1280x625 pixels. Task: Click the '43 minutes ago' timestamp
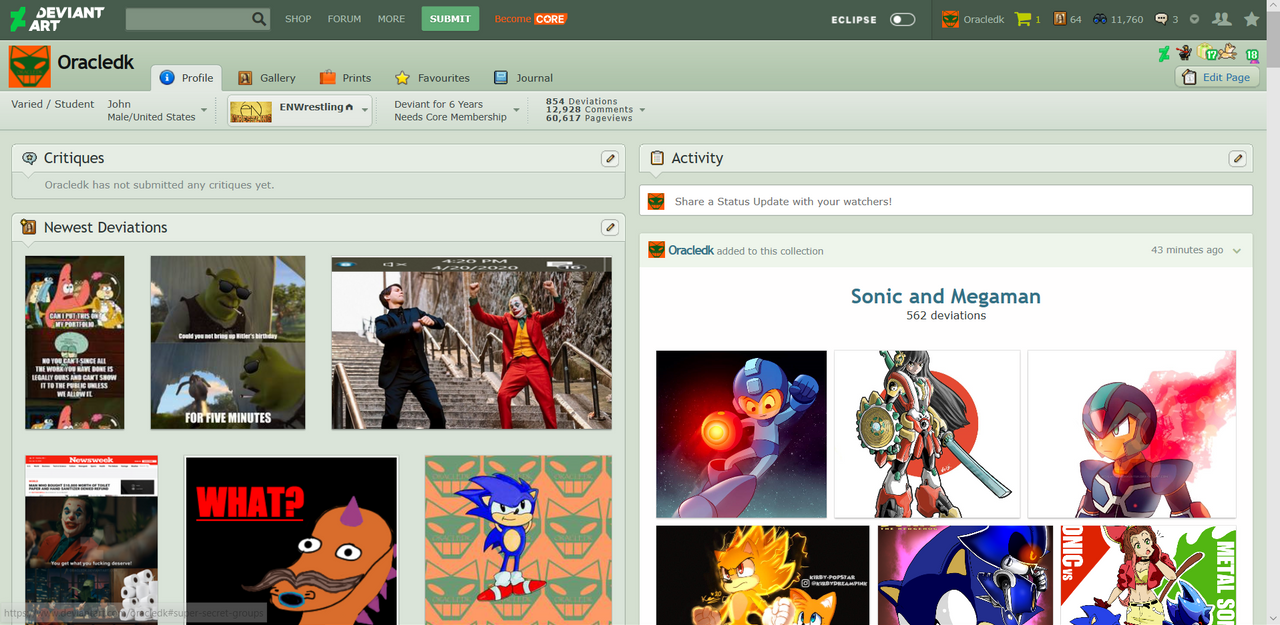1187,251
